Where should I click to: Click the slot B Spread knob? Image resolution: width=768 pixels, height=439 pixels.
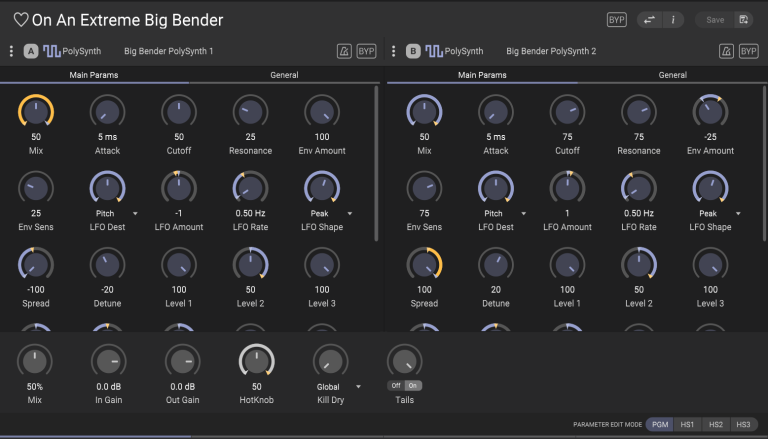(424, 265)
